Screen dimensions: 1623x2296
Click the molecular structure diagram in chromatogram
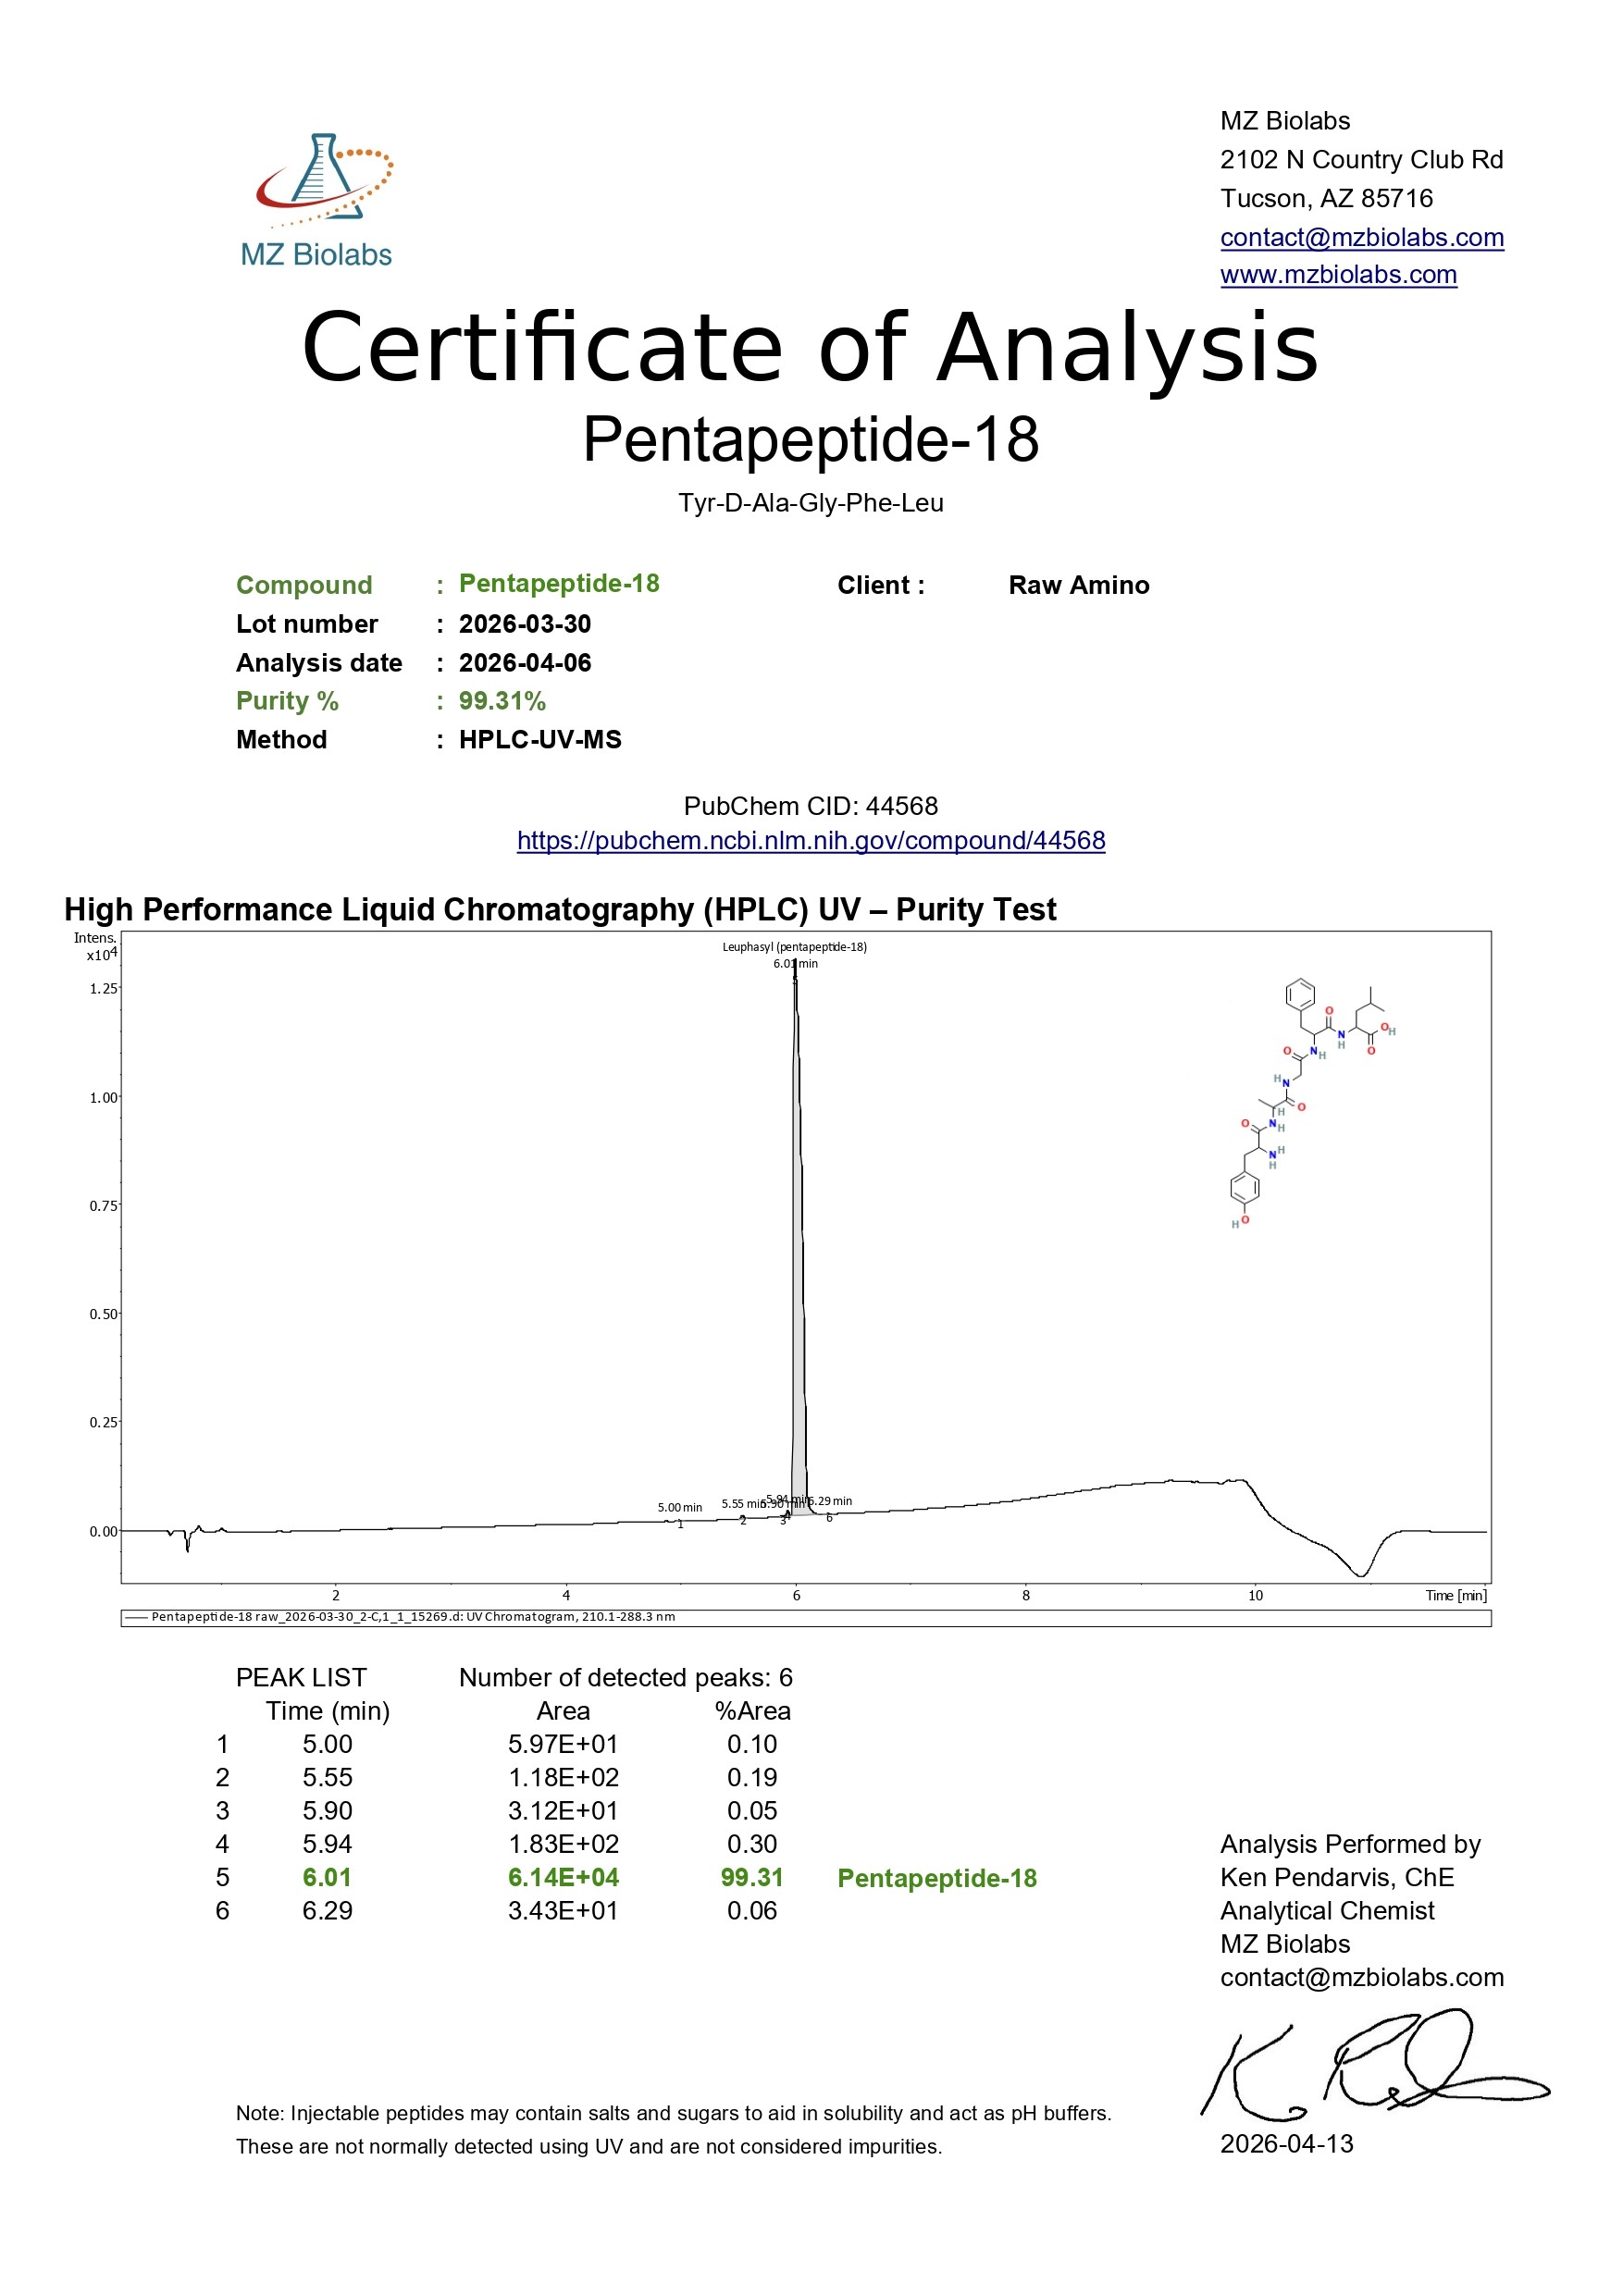click(x=1313, y=1104)
